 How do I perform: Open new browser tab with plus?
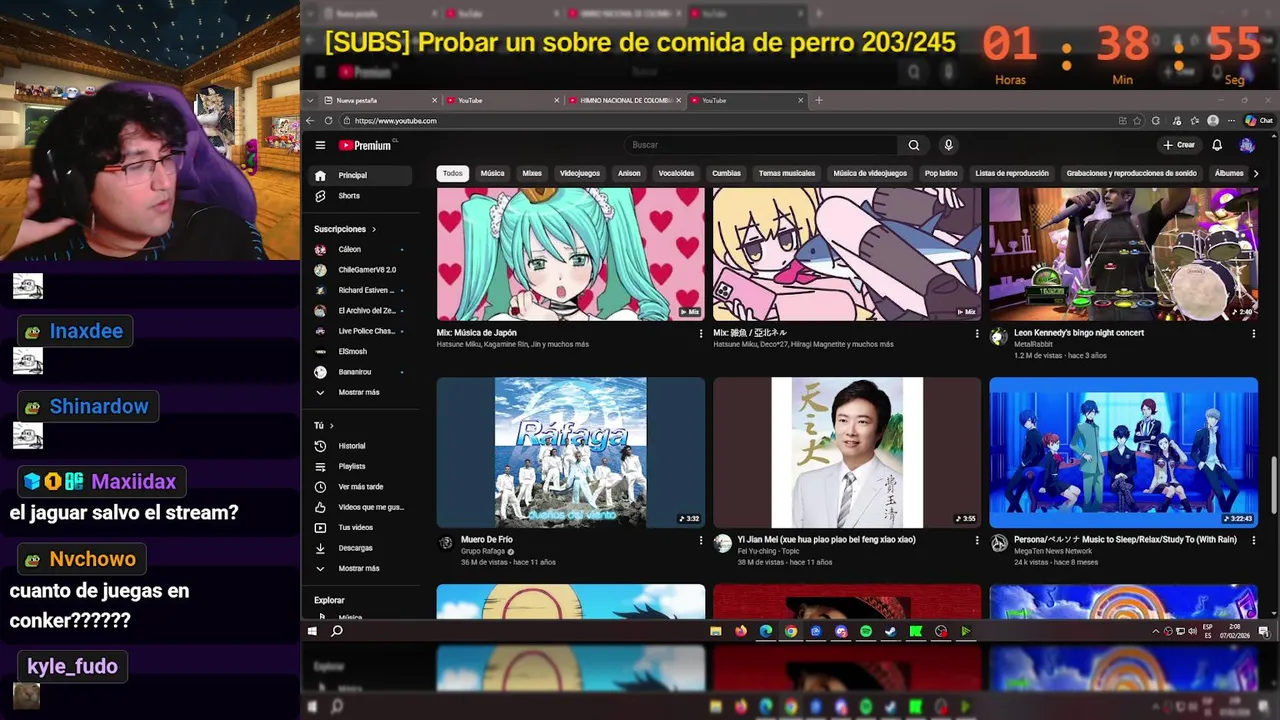click(819, 100)
